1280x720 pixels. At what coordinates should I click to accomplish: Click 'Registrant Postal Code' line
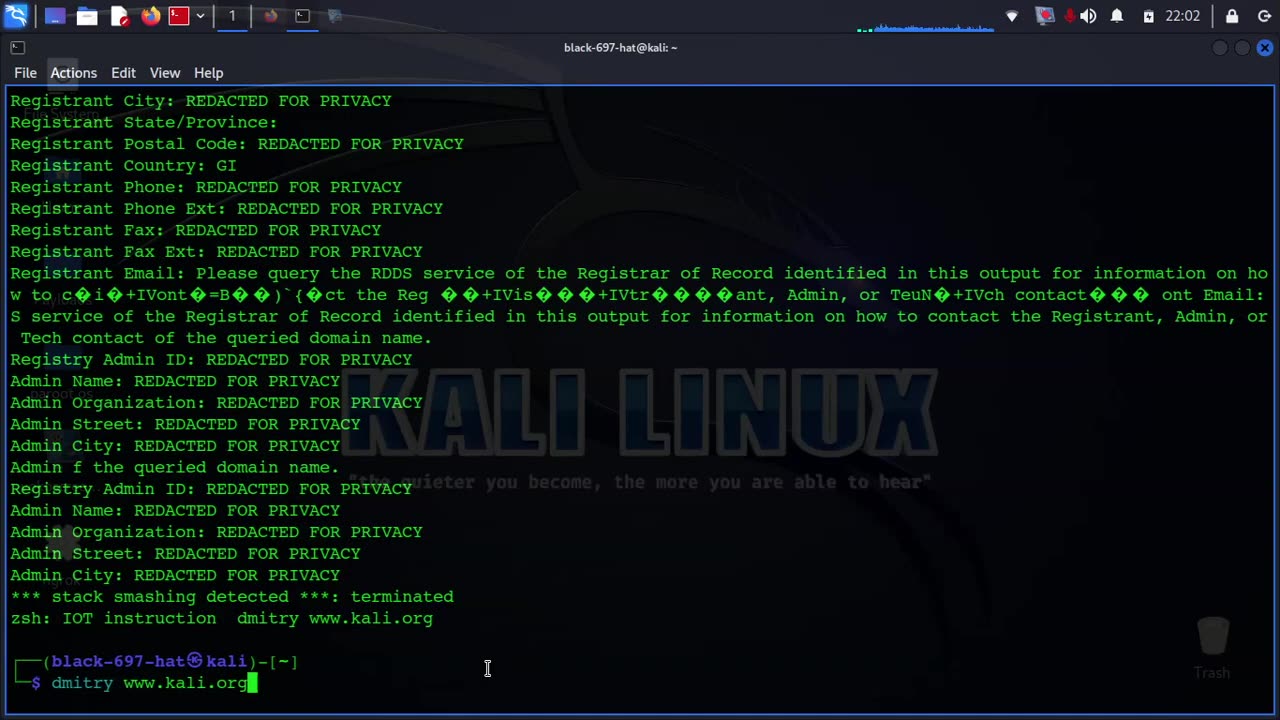pos(237,144)
